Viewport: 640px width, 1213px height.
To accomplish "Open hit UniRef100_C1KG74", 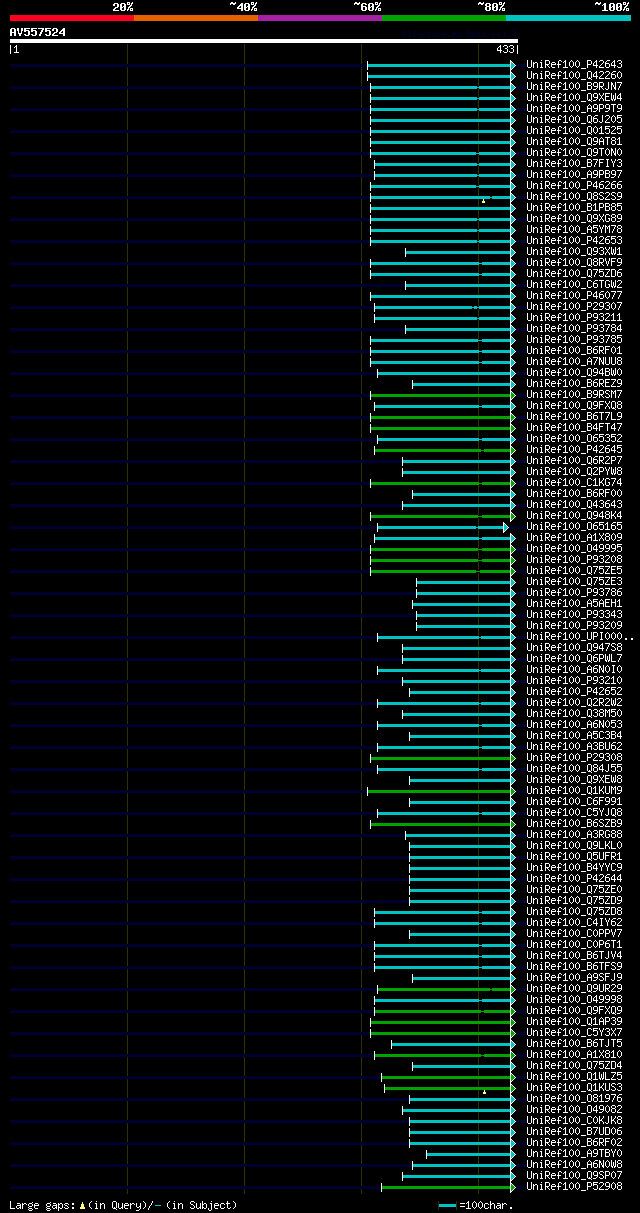I will point(574,482).
